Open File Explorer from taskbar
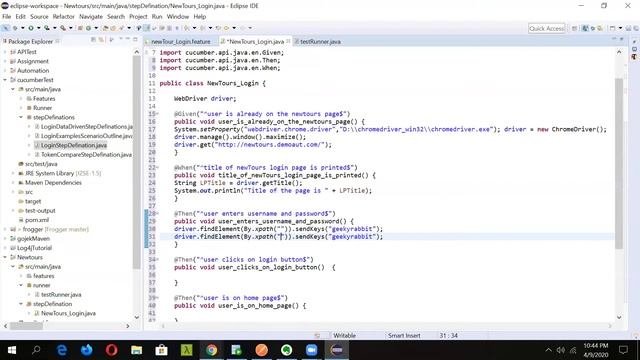Viewport: 640px width, 360px height. click(x=136, y=350)
